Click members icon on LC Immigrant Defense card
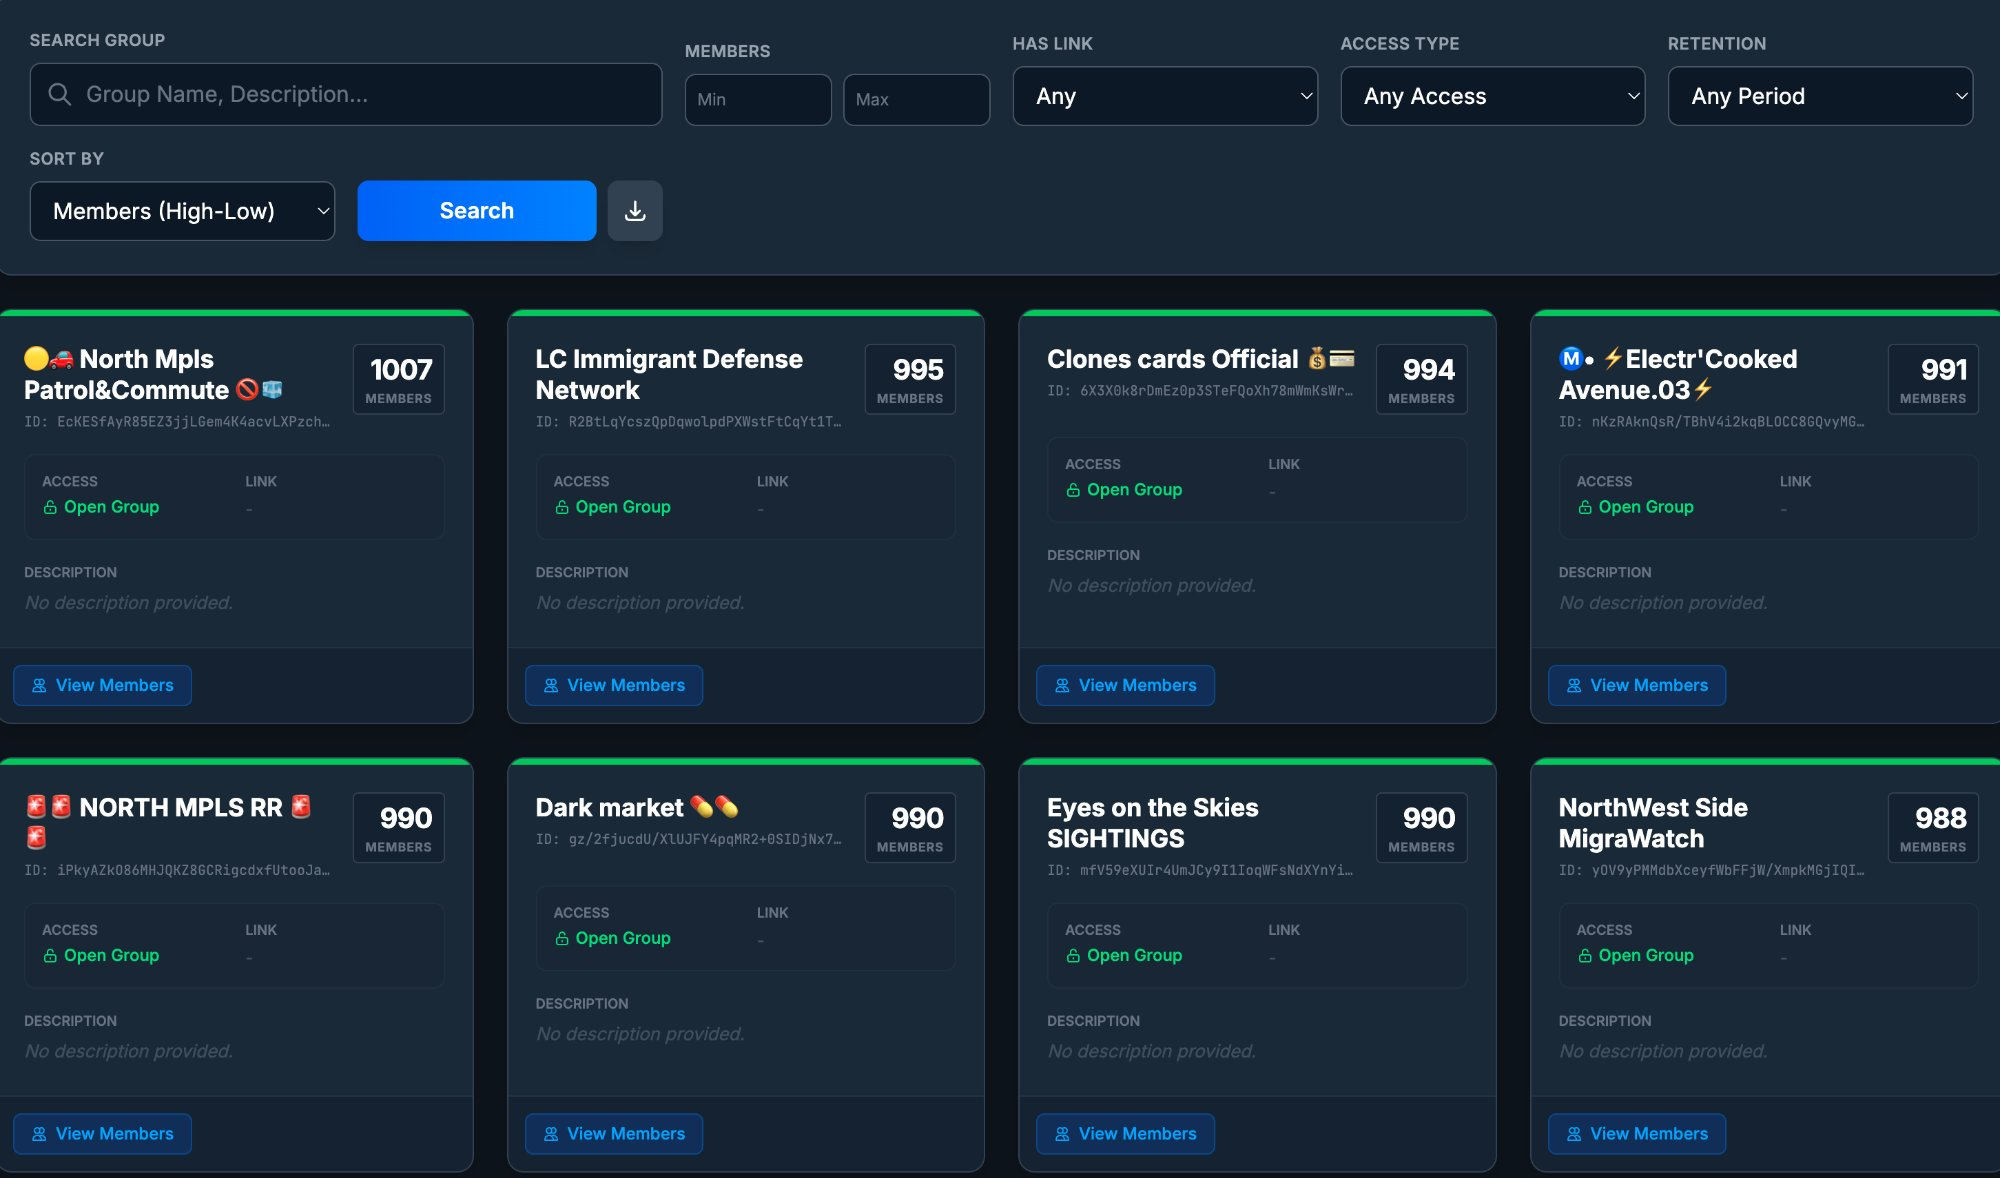Screen dimensions: 2000x1178 [551, 686]
